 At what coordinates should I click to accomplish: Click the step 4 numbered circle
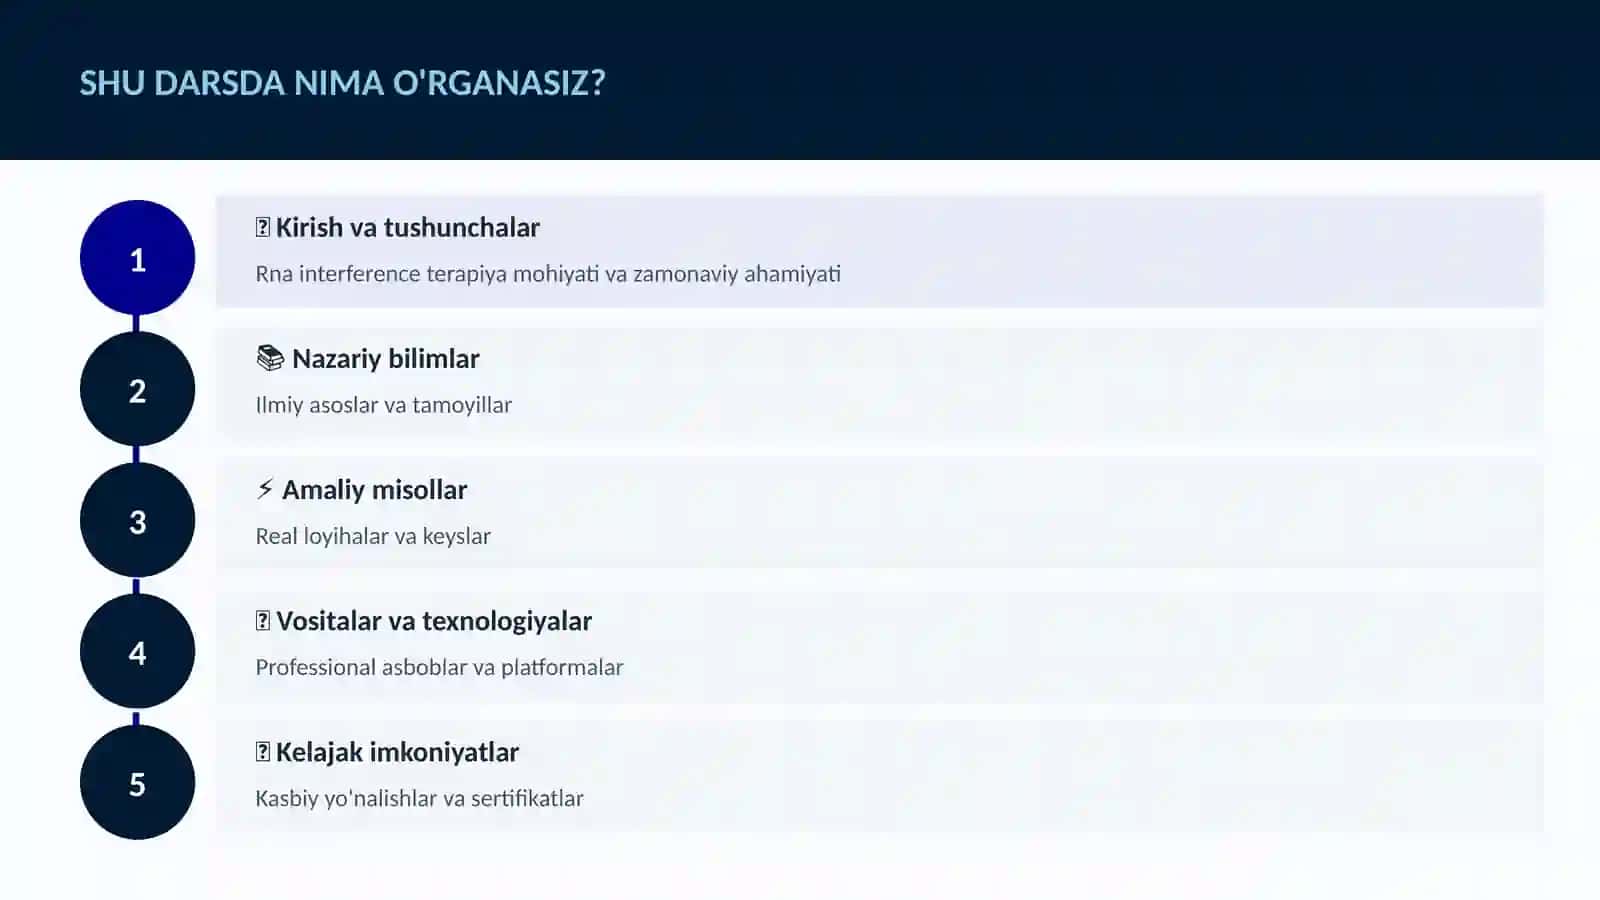click(x=137, y=651)
